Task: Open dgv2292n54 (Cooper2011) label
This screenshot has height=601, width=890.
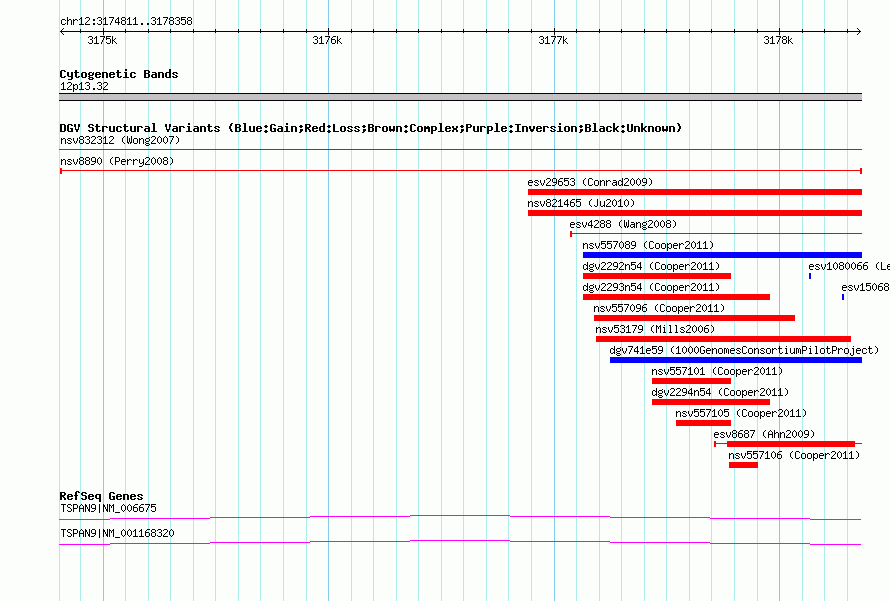Action: click(651, 266)
